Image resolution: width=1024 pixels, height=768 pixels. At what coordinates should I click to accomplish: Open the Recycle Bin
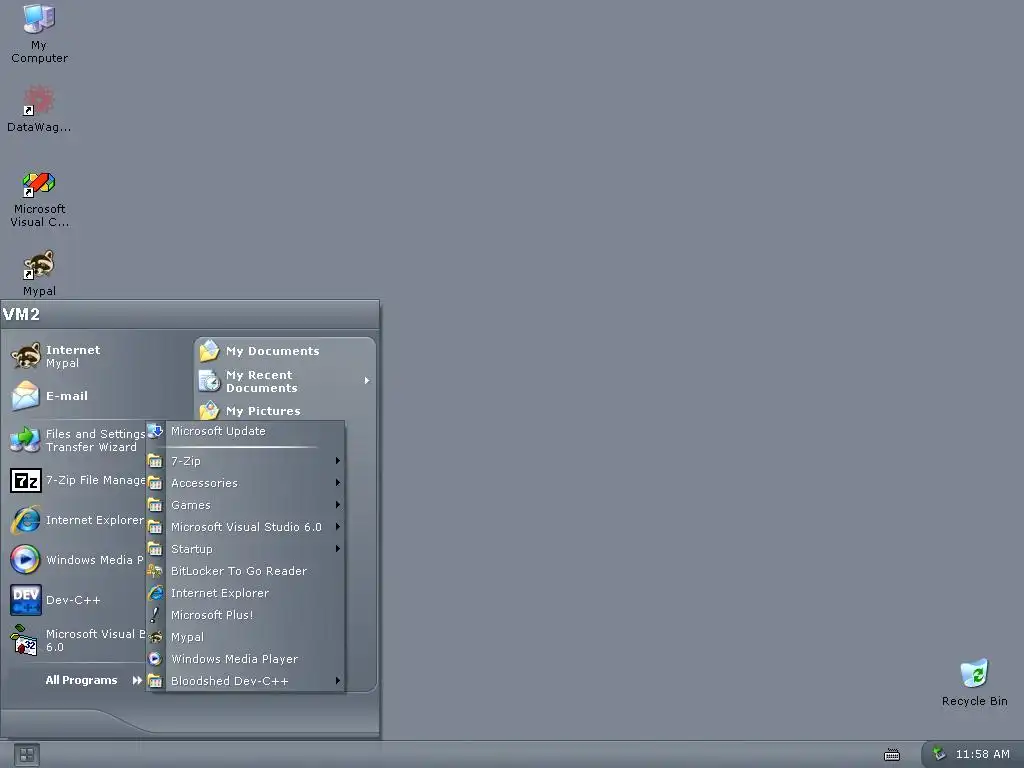coord(974,682)
